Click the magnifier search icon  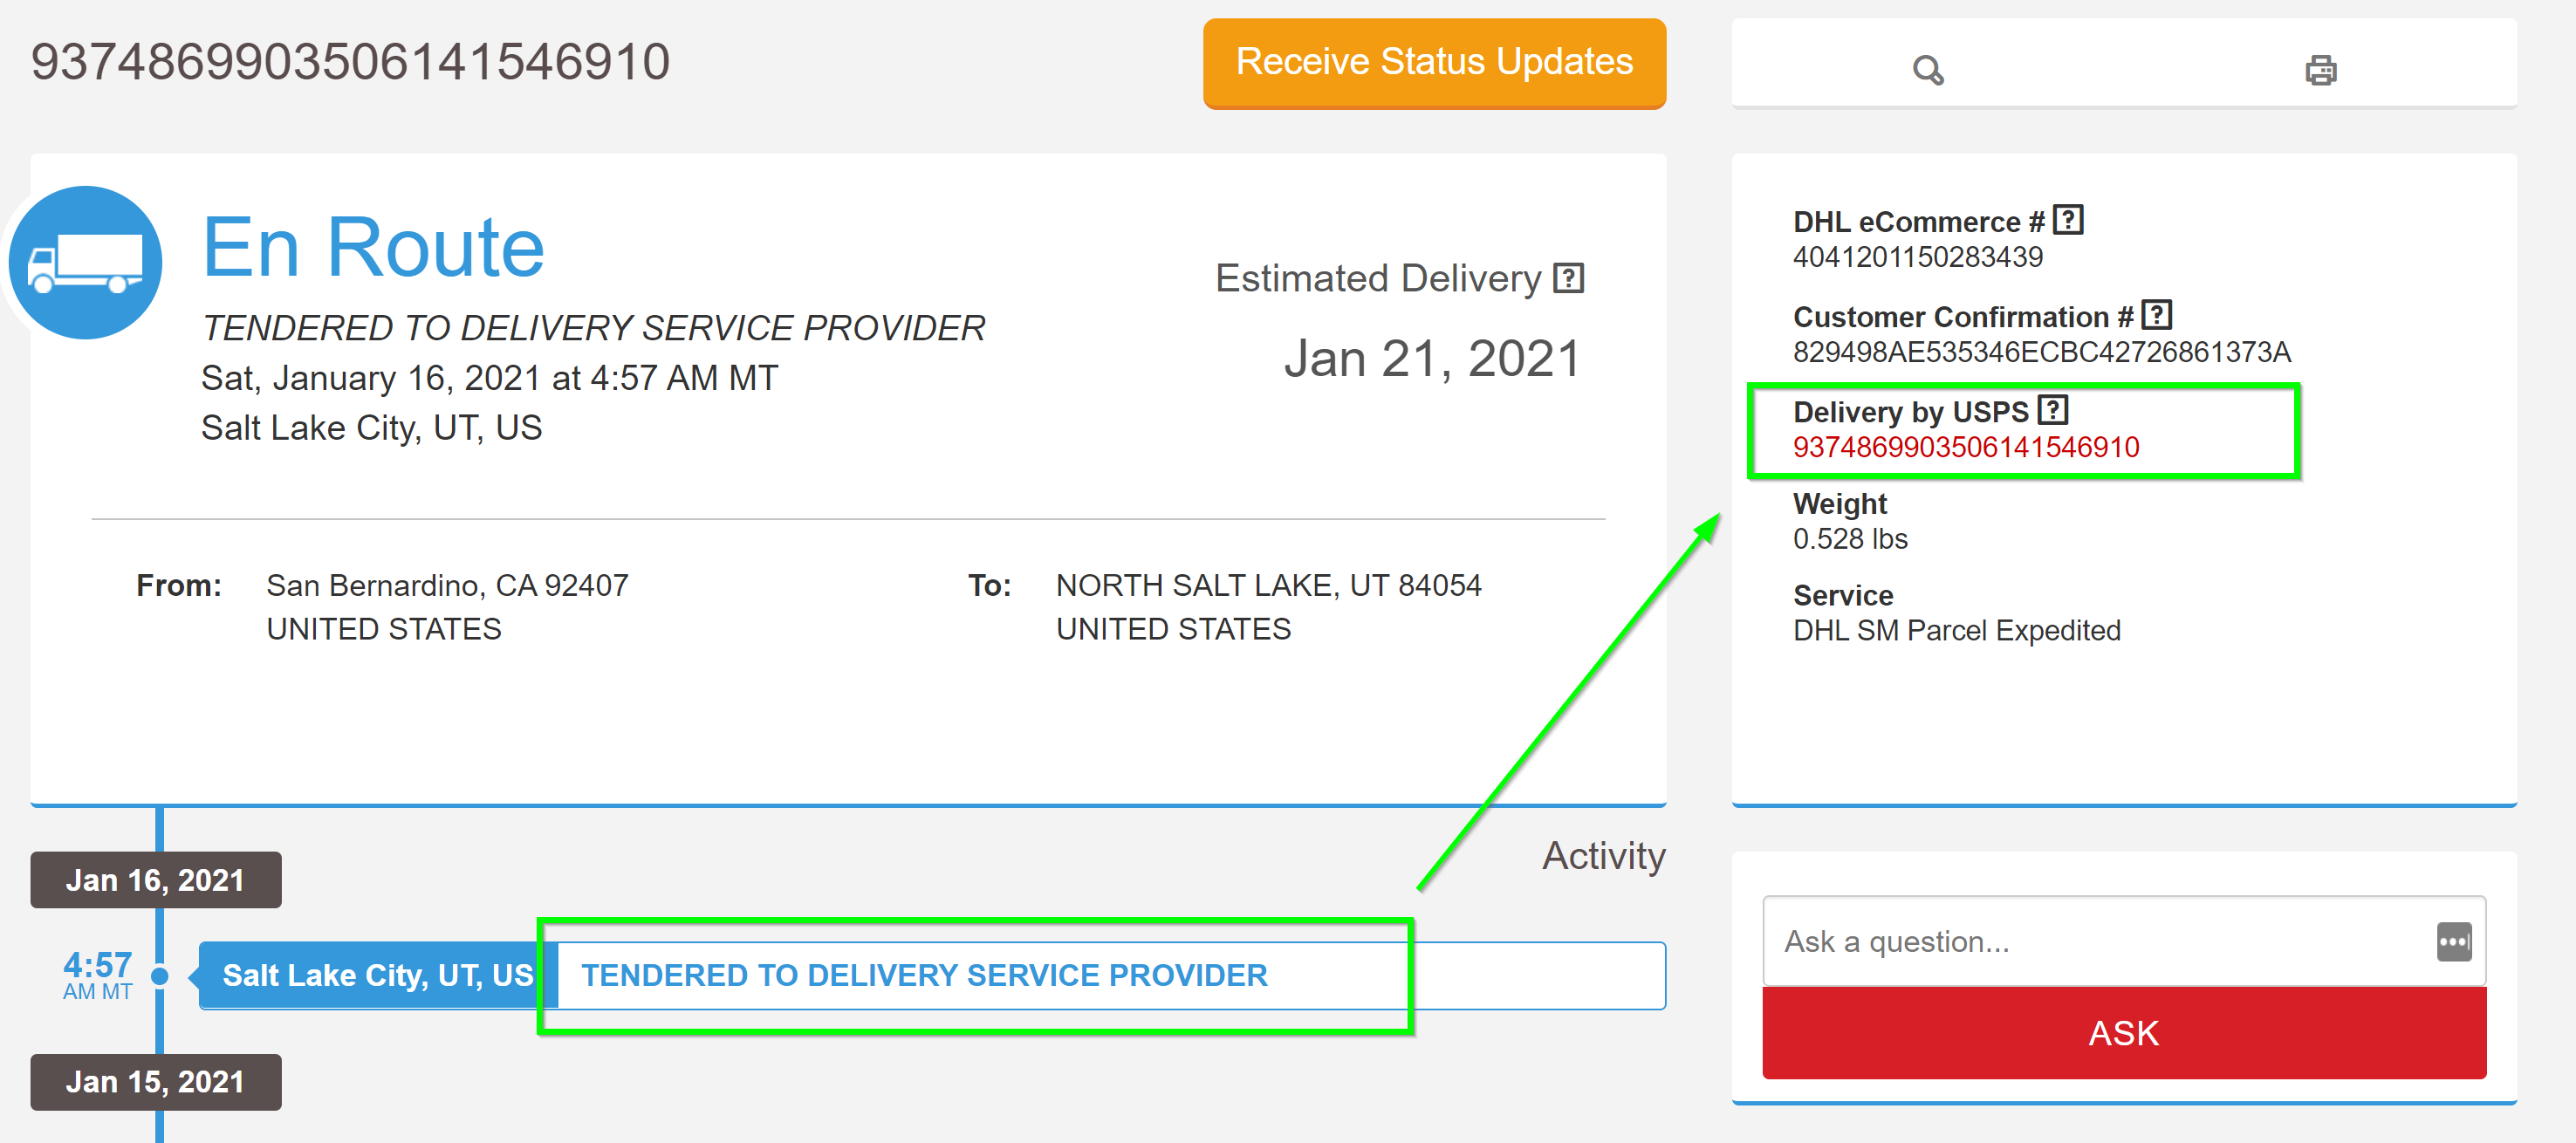[1927, 70]
